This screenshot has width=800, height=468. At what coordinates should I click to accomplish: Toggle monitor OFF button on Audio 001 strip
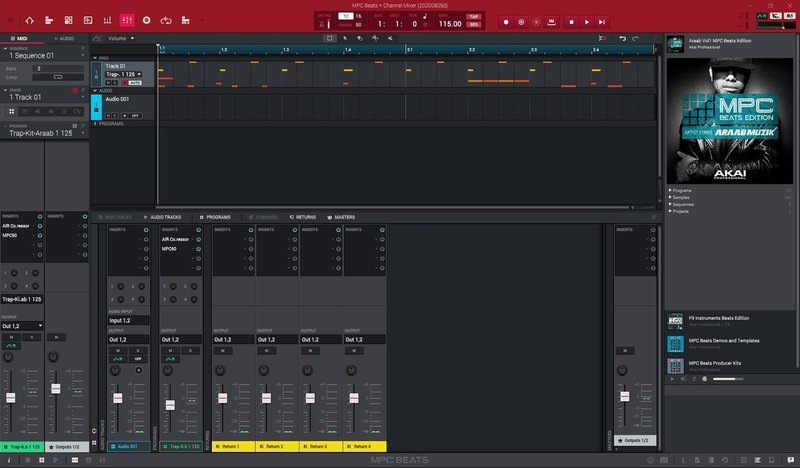point(138,359)
